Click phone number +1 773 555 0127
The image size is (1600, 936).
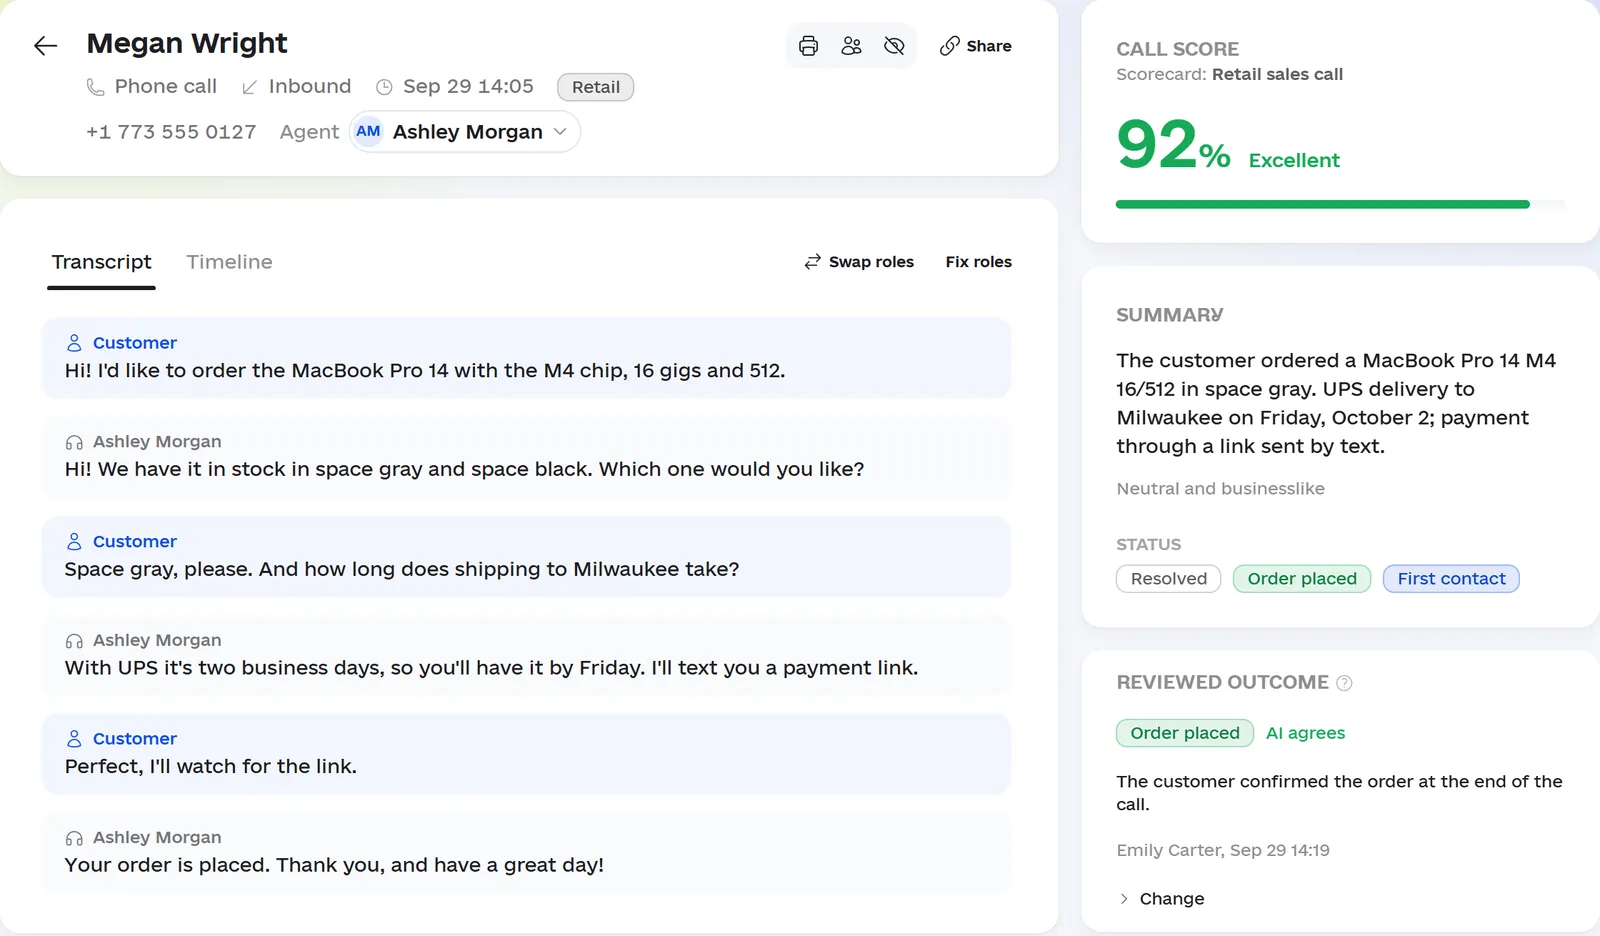tap(171, 132)
